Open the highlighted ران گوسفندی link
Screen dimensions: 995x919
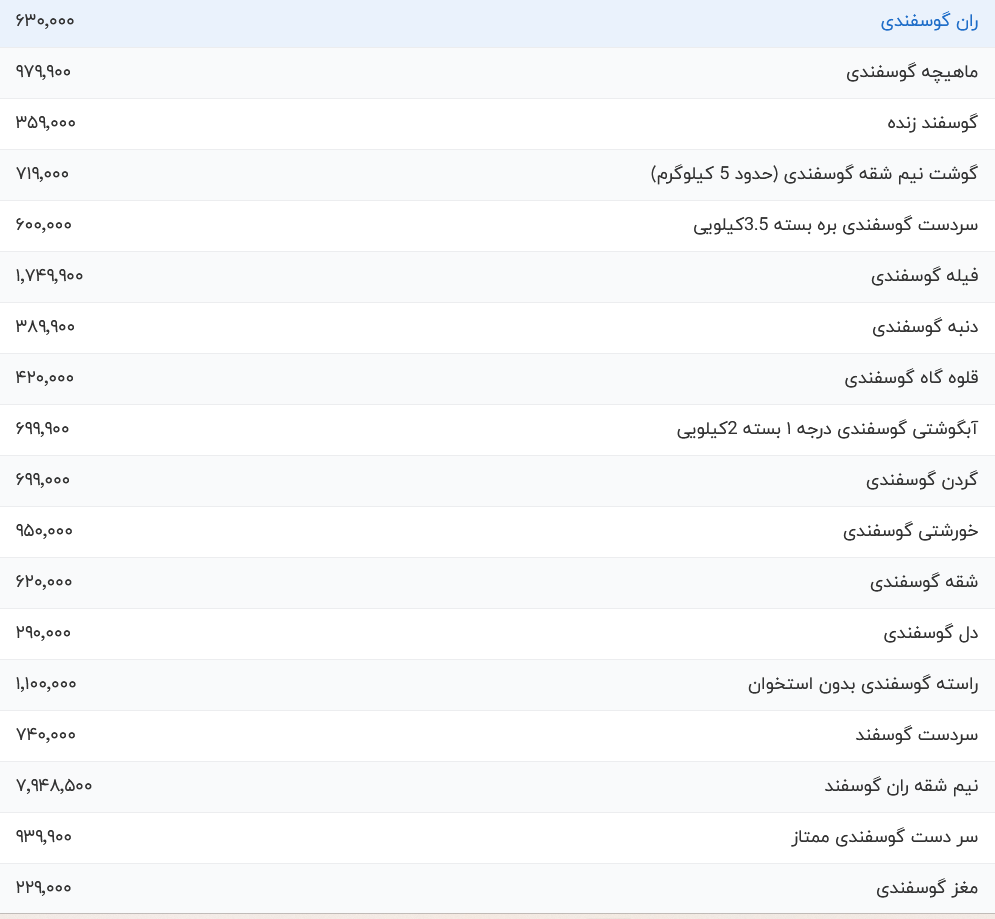tap(929, 22)
